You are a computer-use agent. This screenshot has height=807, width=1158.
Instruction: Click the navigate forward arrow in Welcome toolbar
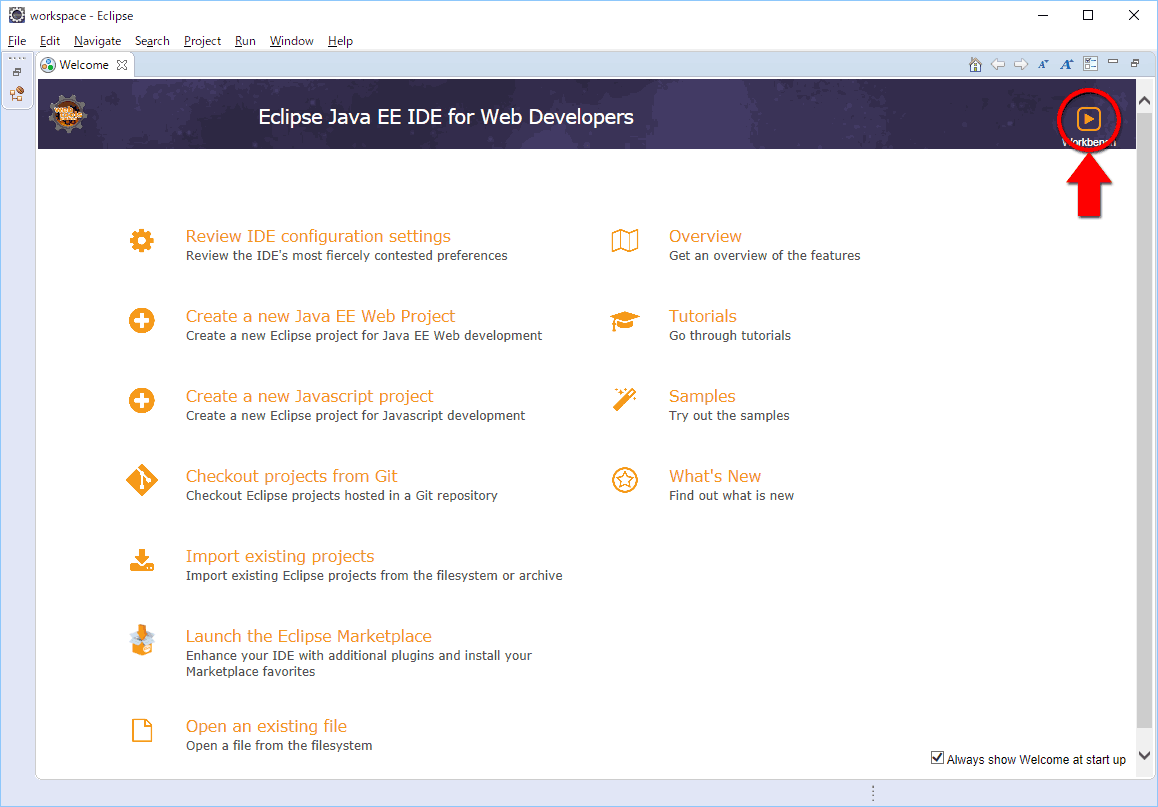(1021, 64)
